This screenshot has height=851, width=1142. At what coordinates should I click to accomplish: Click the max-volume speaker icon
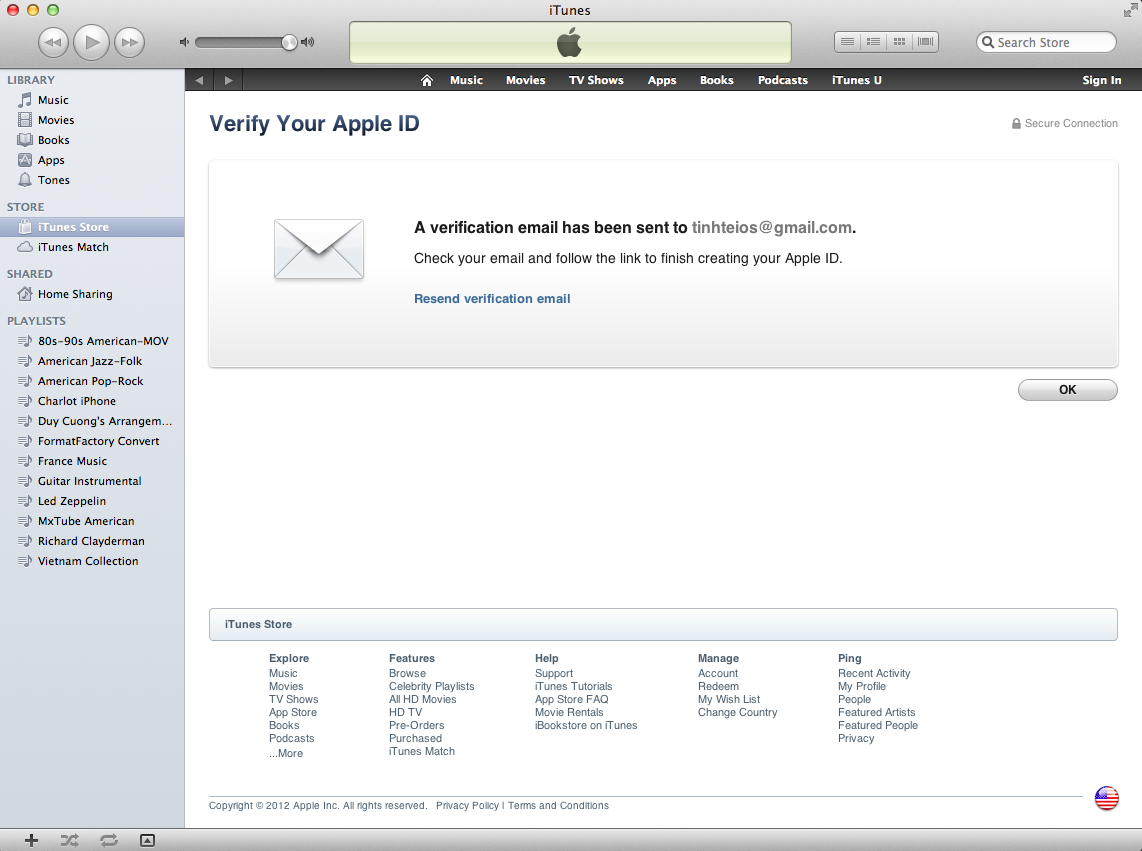tap(307, 42)
